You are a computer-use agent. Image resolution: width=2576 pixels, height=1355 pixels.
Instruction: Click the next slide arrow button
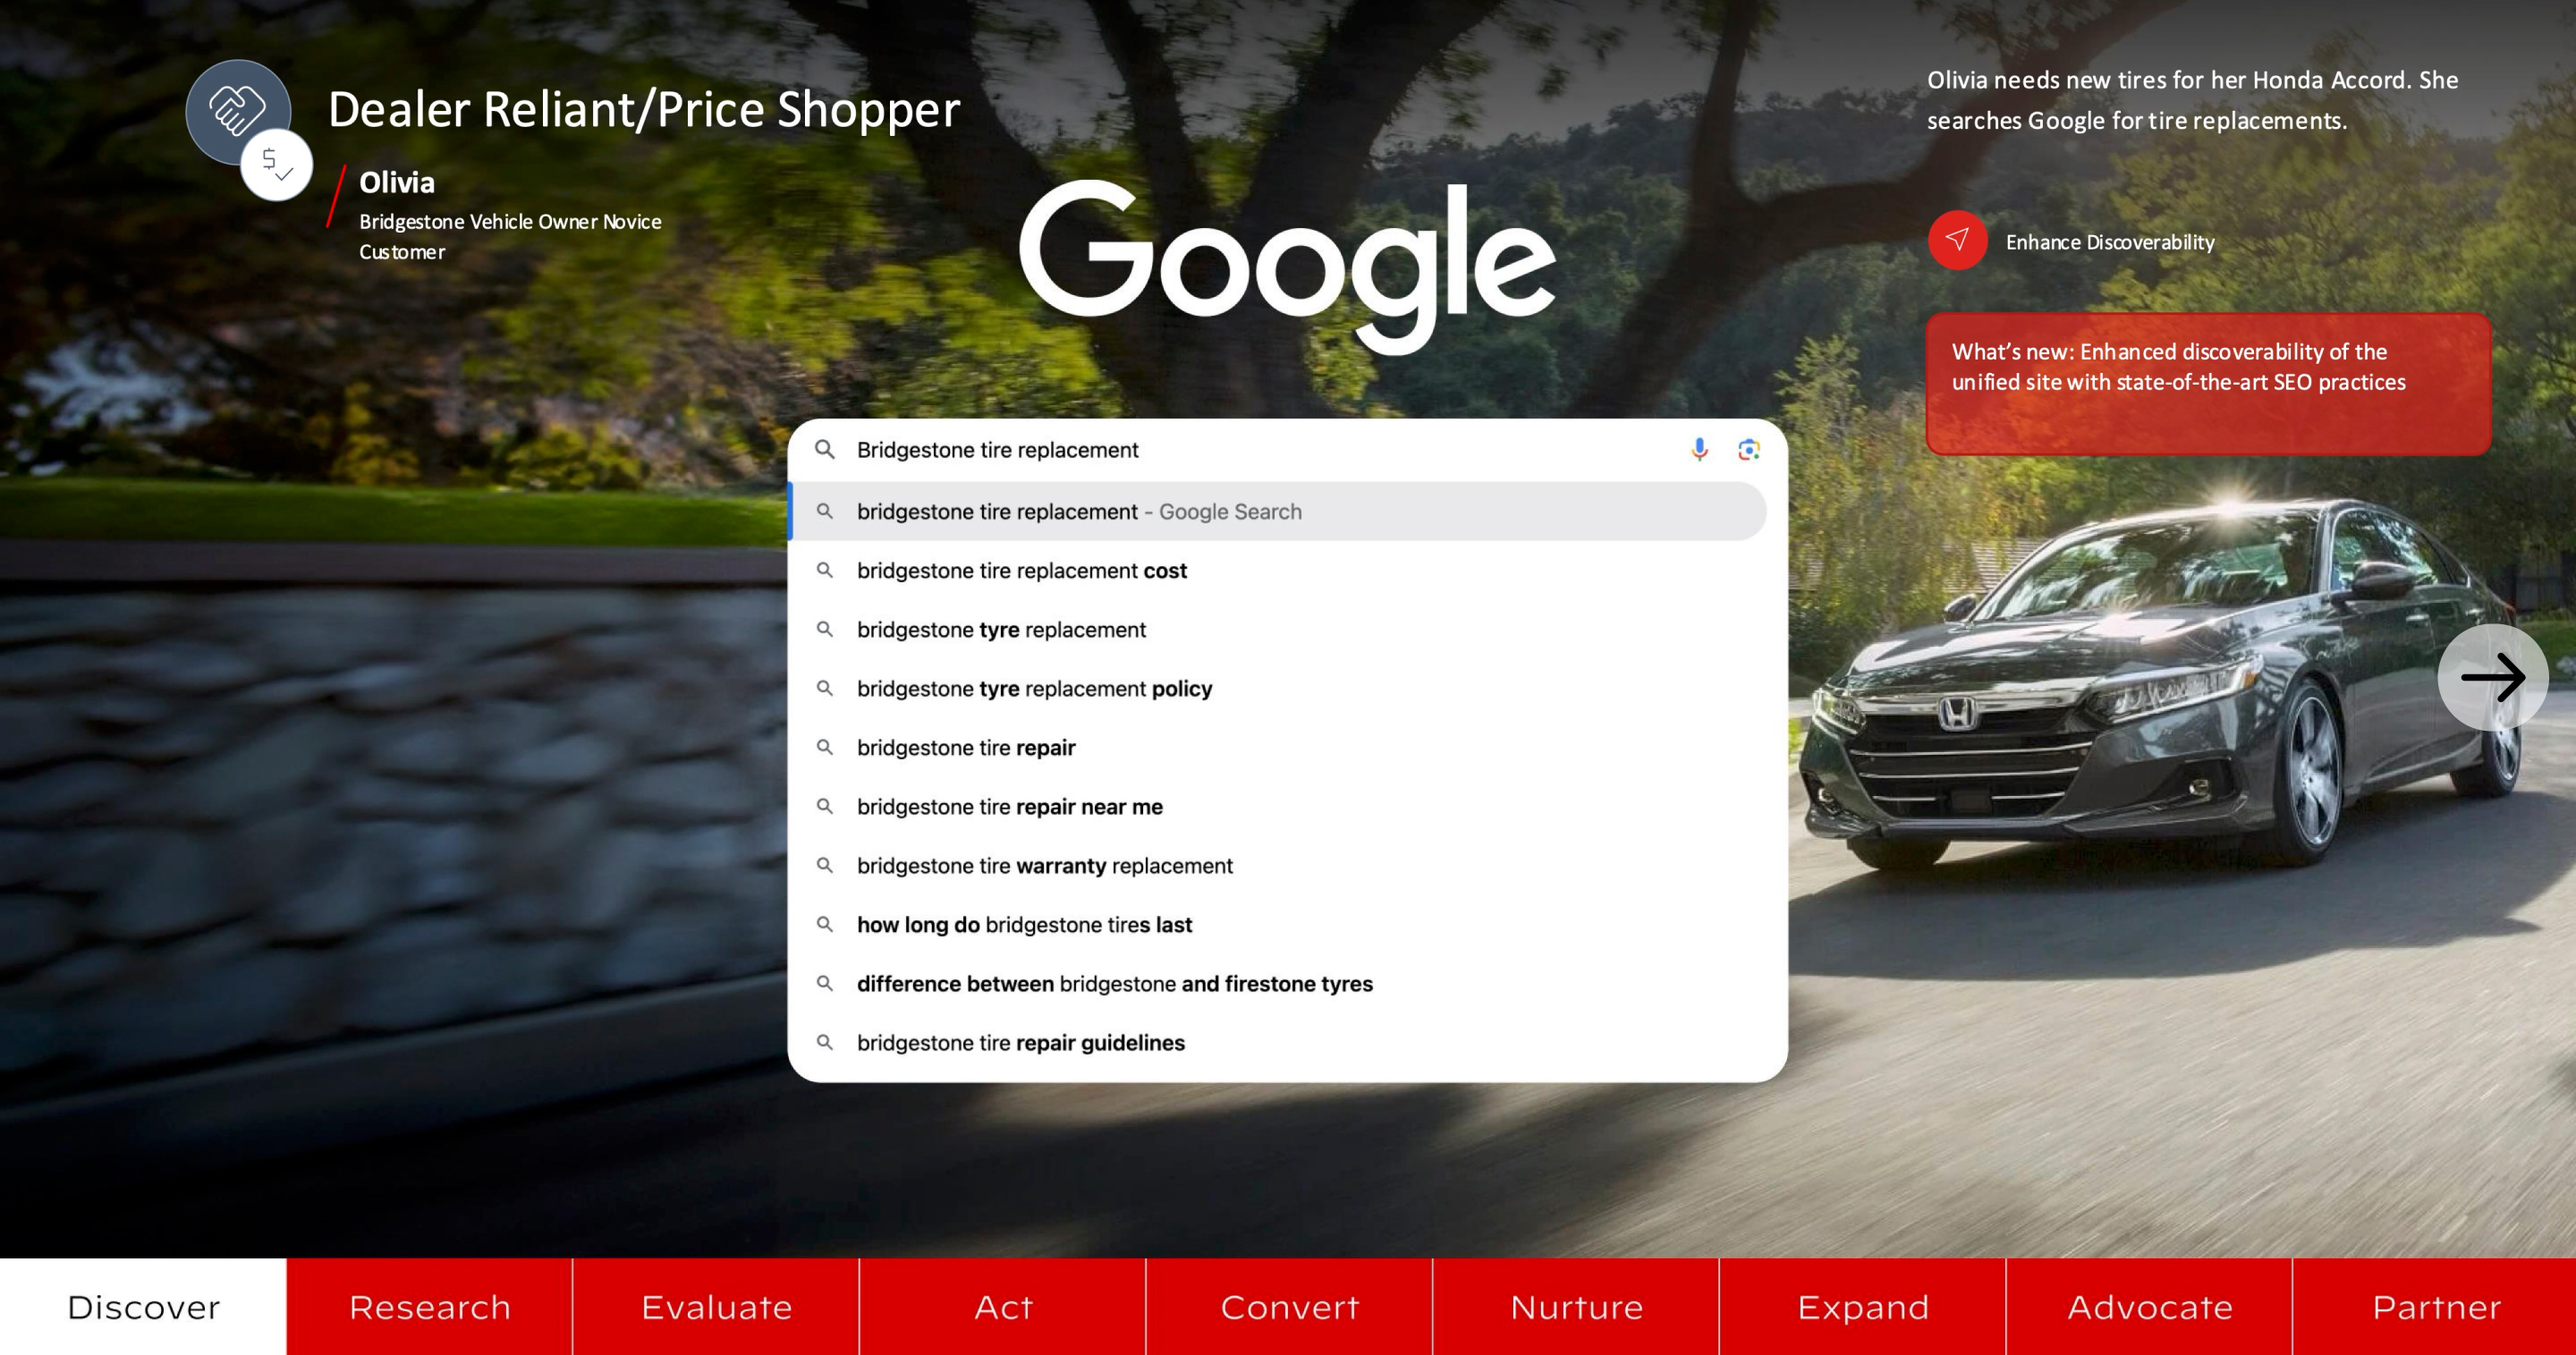point(2492,677)
